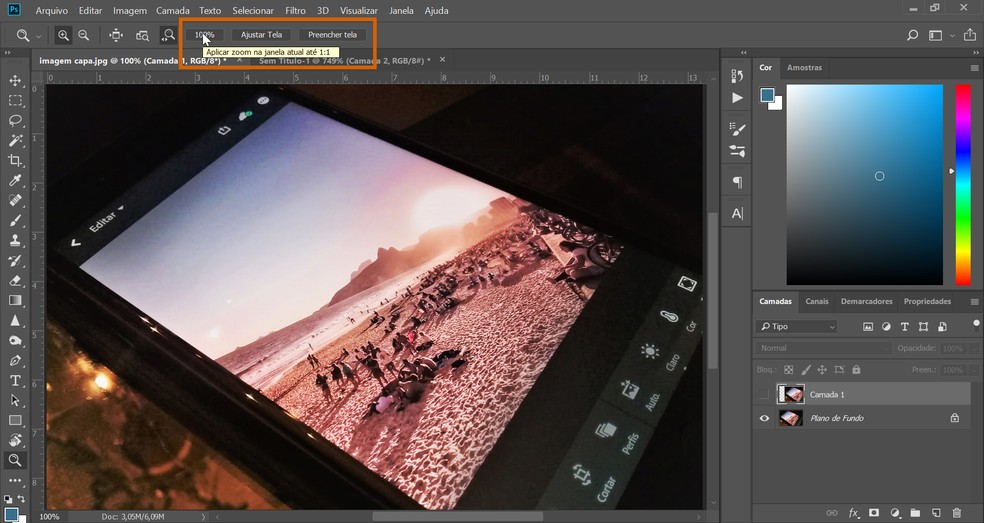The image size is (984, 523).
Task: Select the Lasso tool
Action: [15, 120]
